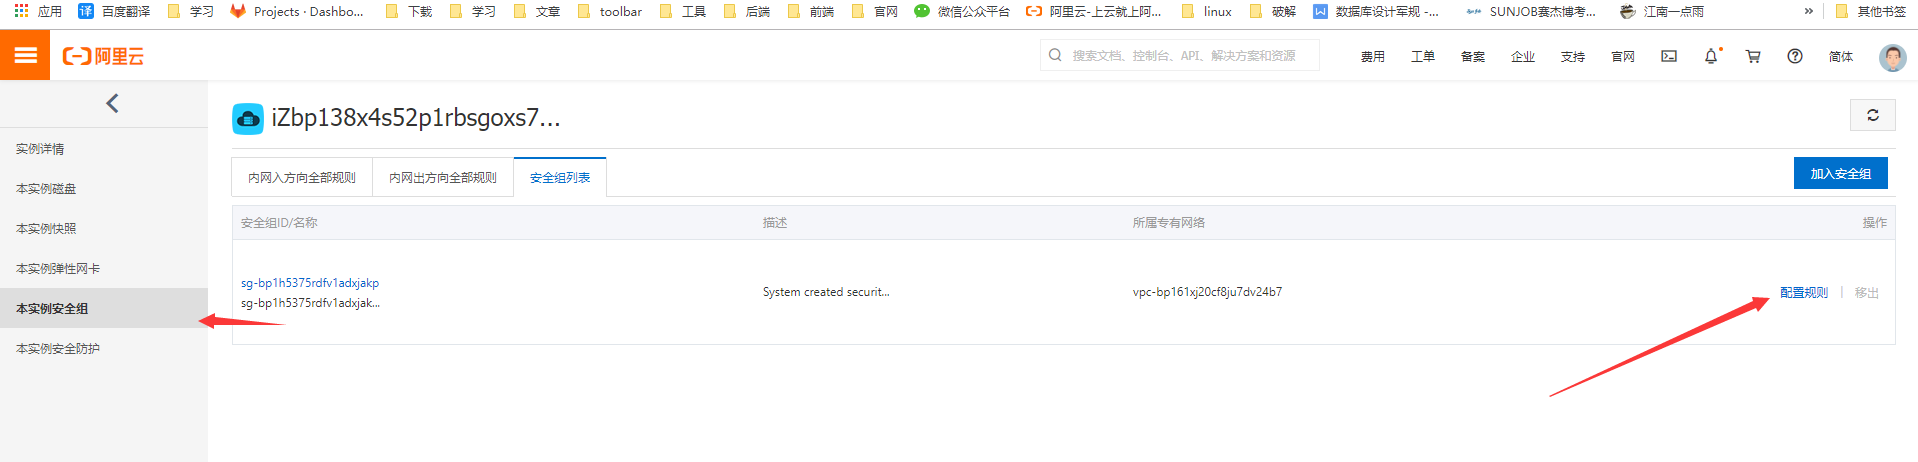
Task: Open the 前端 bookmark folder
Action: 811,11
